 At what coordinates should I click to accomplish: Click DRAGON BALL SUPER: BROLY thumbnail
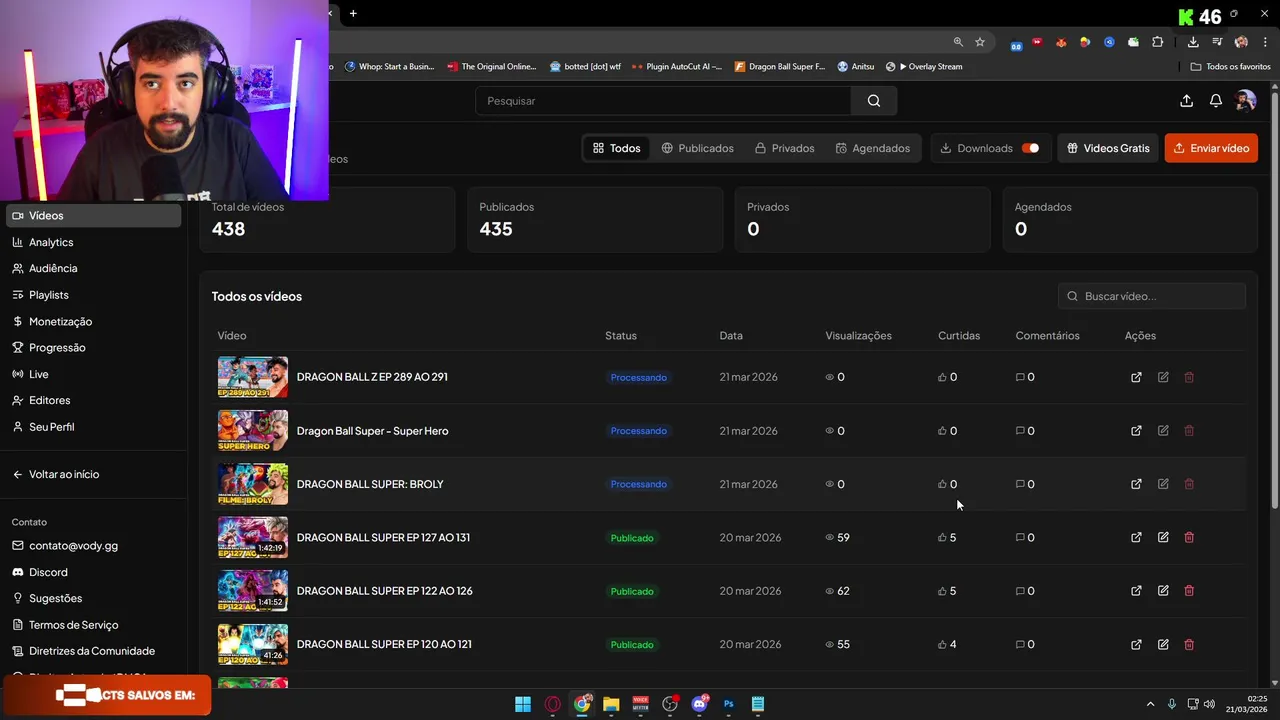point(253,484)
